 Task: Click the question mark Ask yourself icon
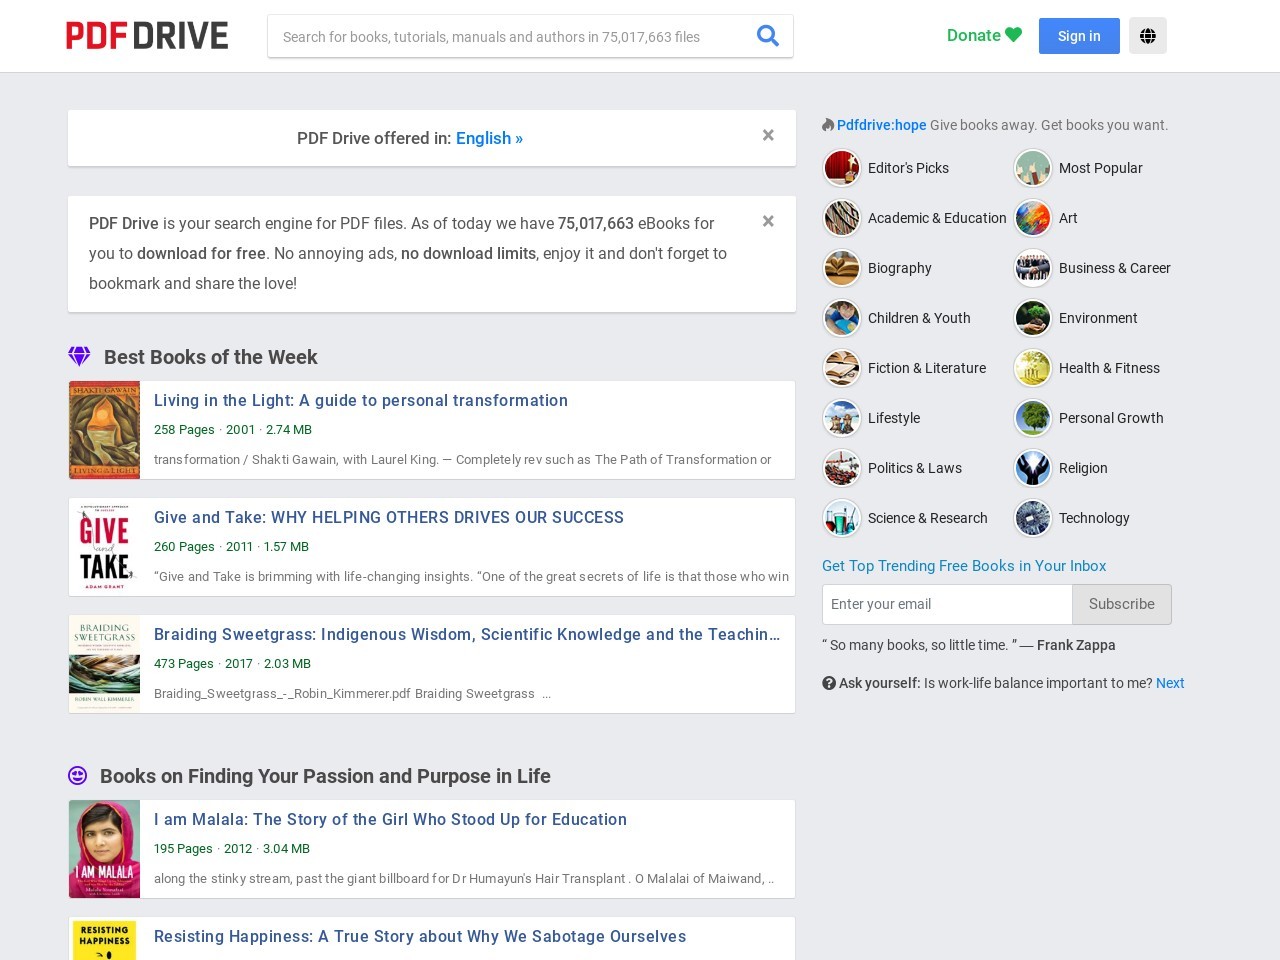pos(829,683)
